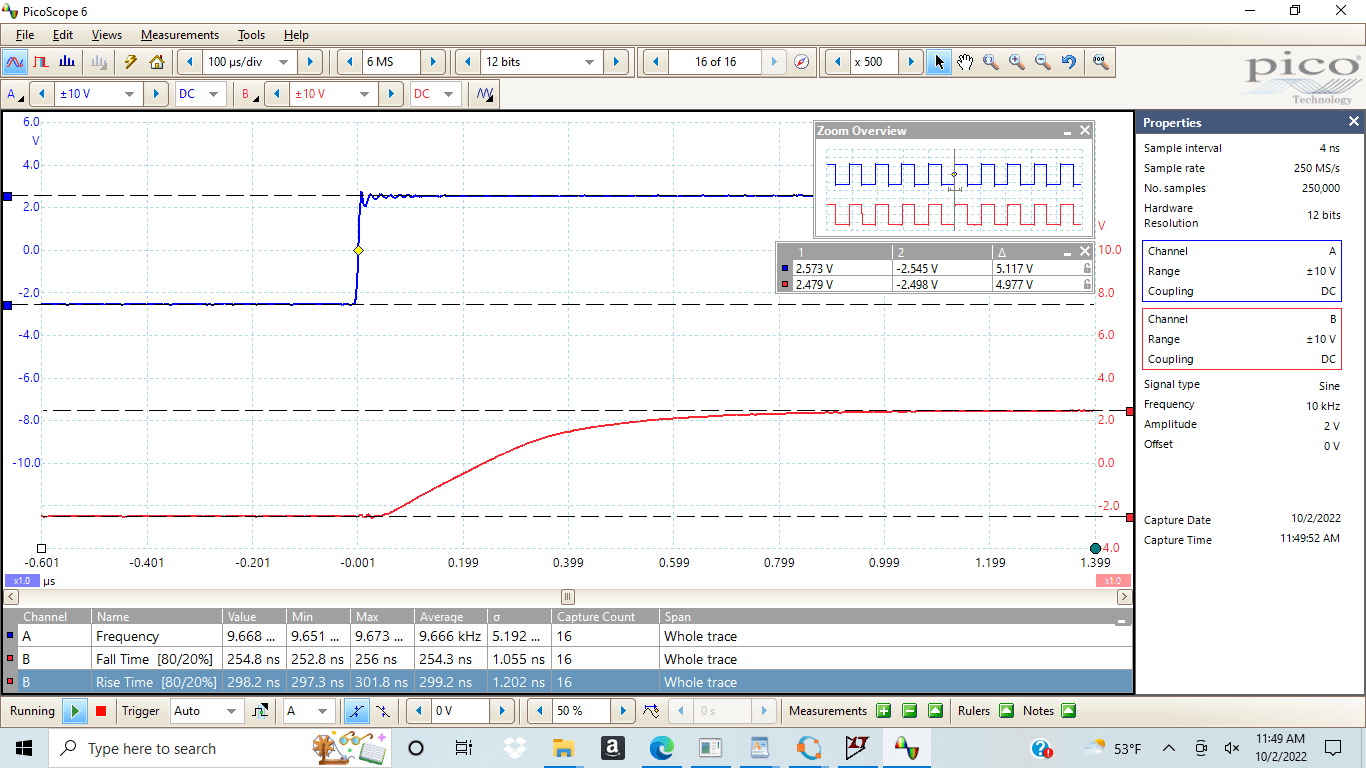Open the Help menu
1366x768 pixels.
(x=296, y=35)
